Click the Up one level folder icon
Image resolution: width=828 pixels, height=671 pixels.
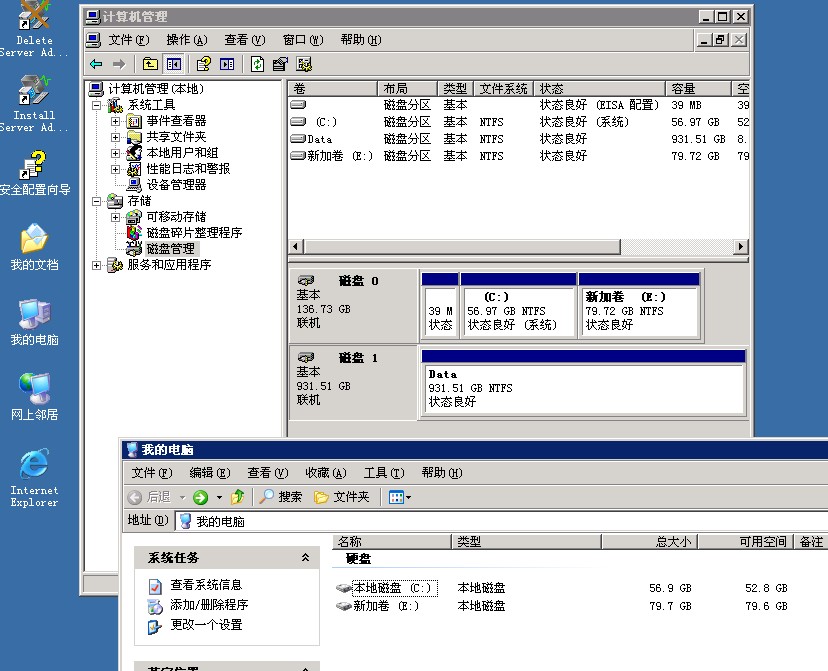pyautogui.click(x=150, y=64)
